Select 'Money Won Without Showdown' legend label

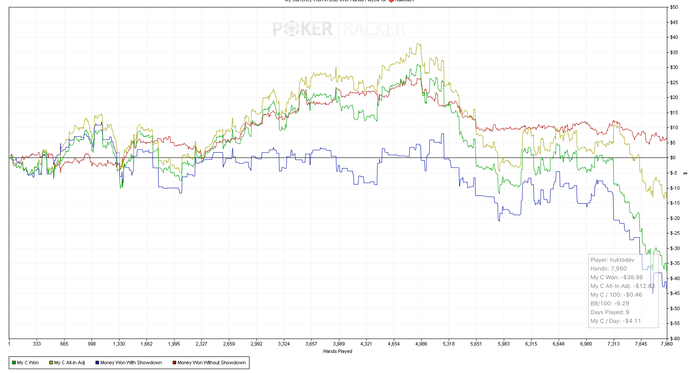click(211, 363)
